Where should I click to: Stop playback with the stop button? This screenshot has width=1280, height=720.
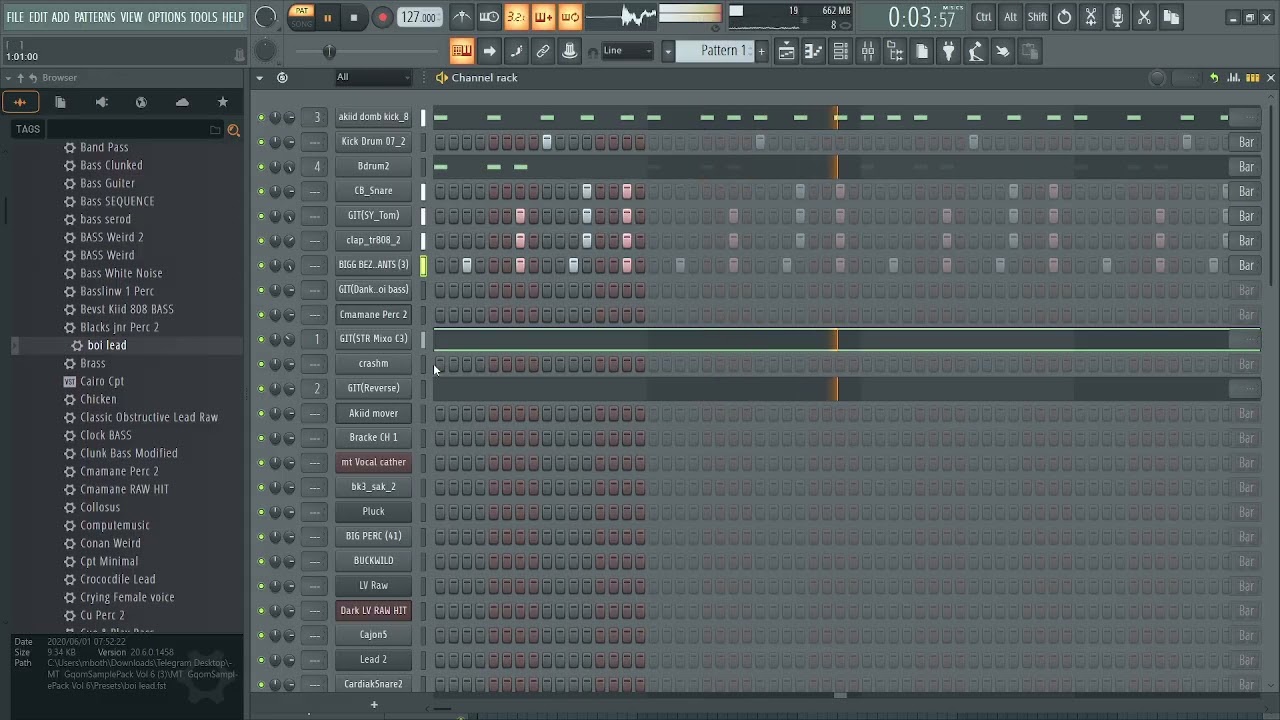click(x=354, y=18)
